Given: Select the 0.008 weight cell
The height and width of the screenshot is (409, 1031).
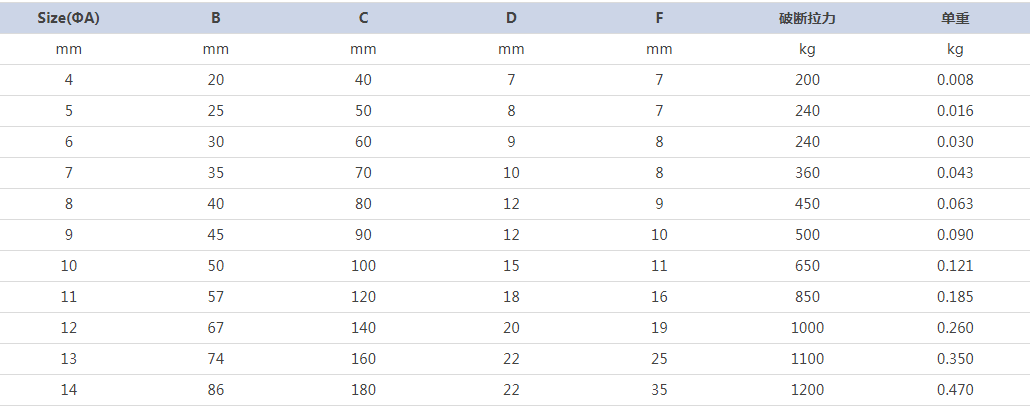Looking at the screenshot, I should 955,80.
